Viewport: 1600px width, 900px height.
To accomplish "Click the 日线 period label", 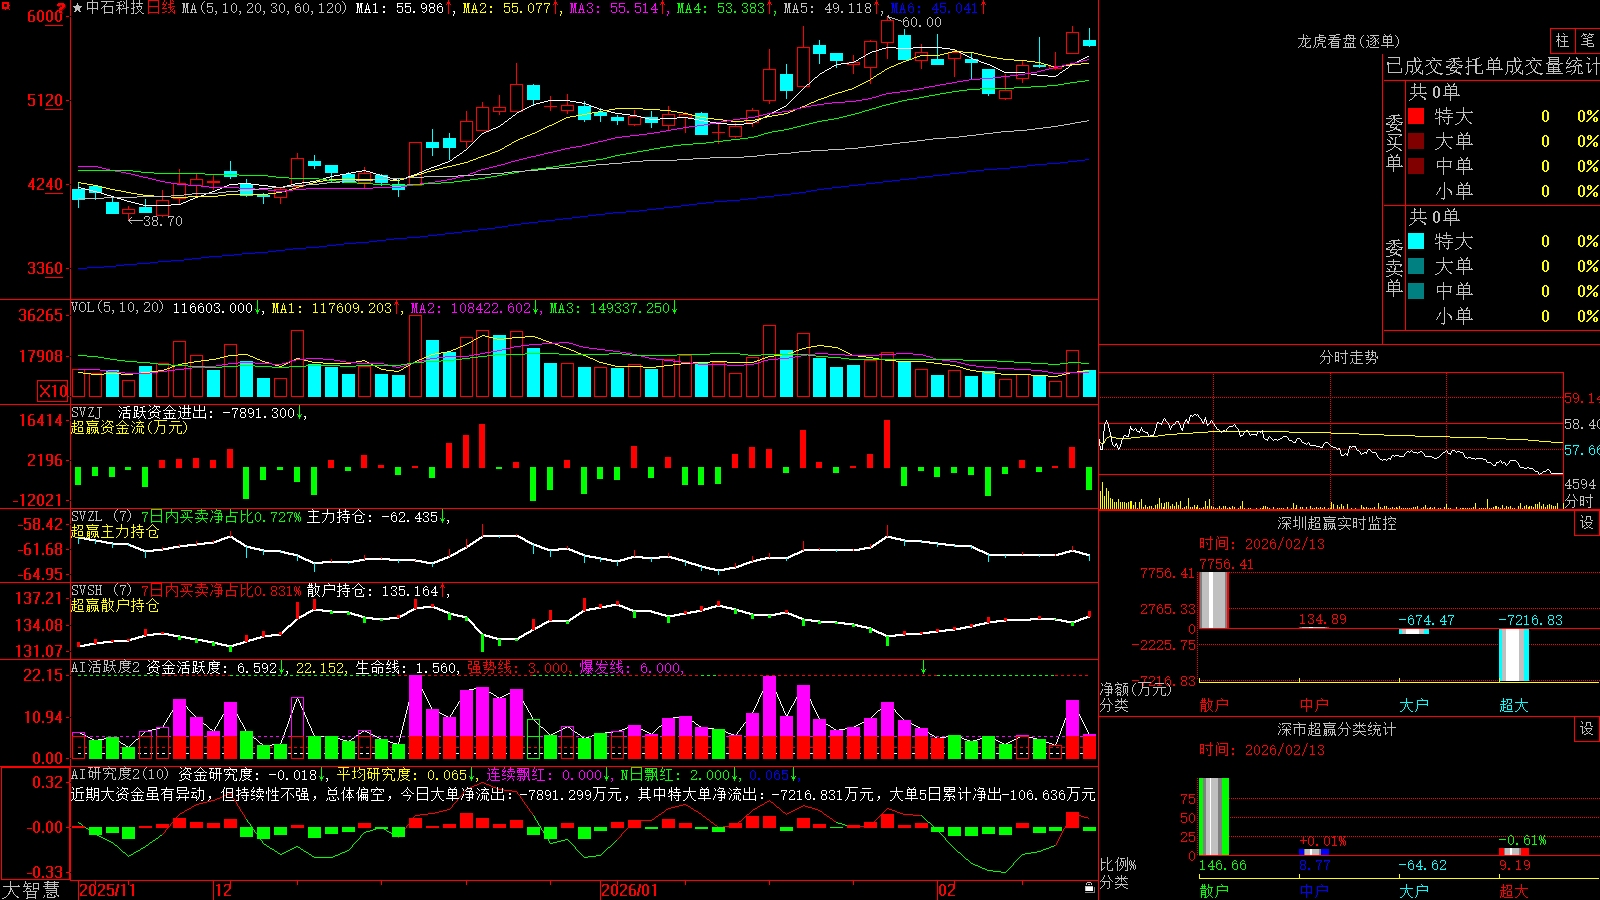I will click(162, 8).
